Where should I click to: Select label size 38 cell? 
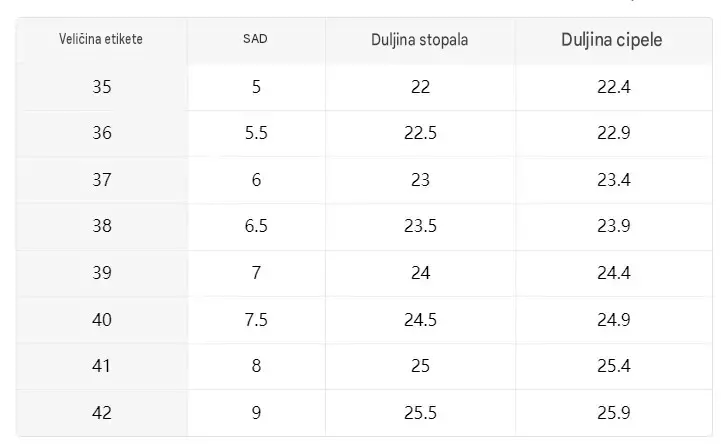pyautogui.click(x=102, y=226)
